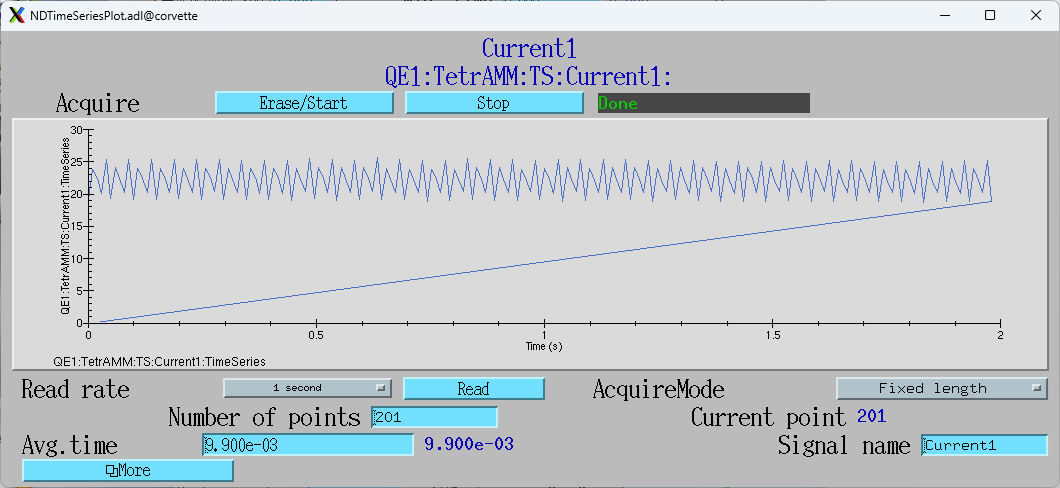This screenshot has height=488, width=1060.
Task: Click the Number of points input field
Action: click(435, 417)
